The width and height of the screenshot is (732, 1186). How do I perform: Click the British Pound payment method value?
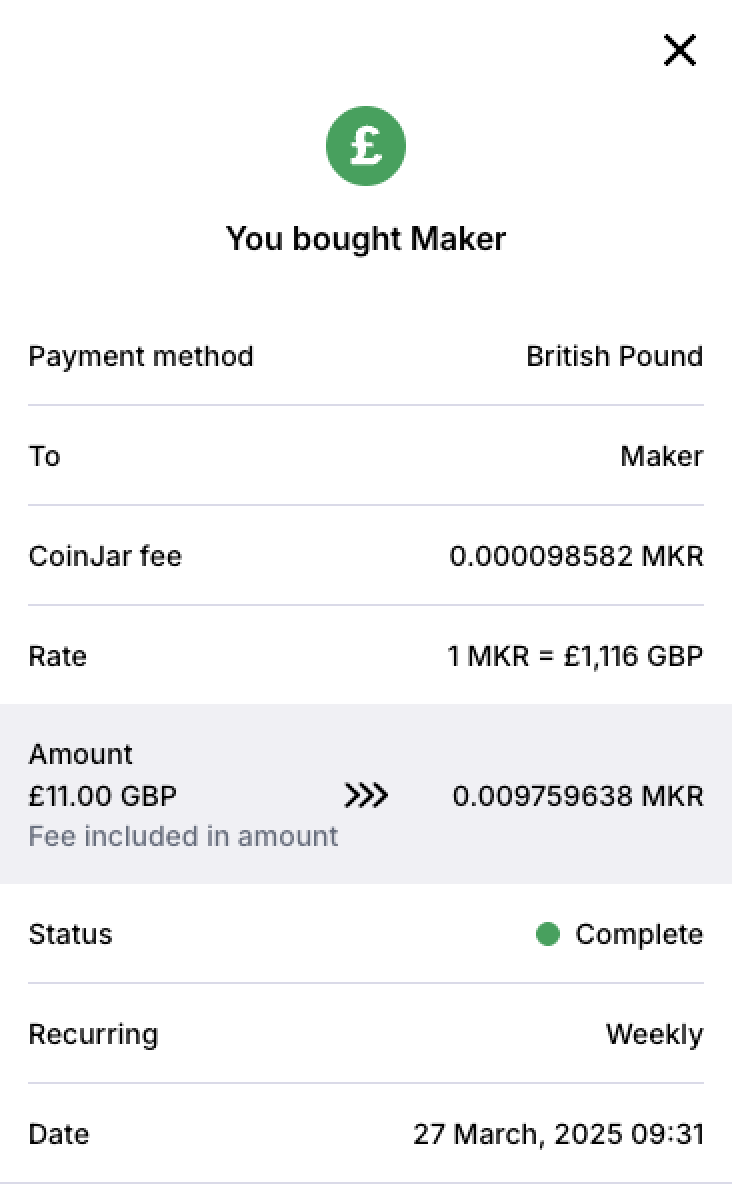tap(615, 356)
